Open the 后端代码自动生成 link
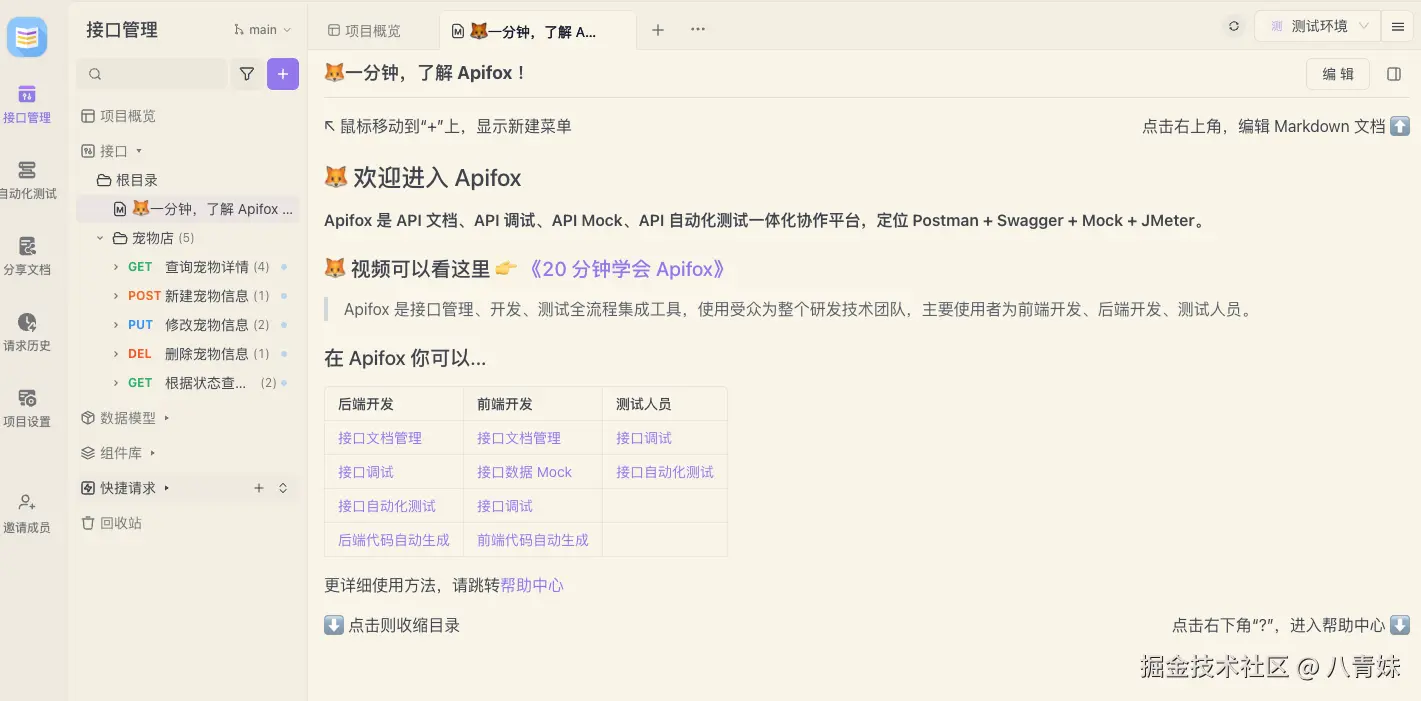The image size is (1421, 701). point(394,540)
